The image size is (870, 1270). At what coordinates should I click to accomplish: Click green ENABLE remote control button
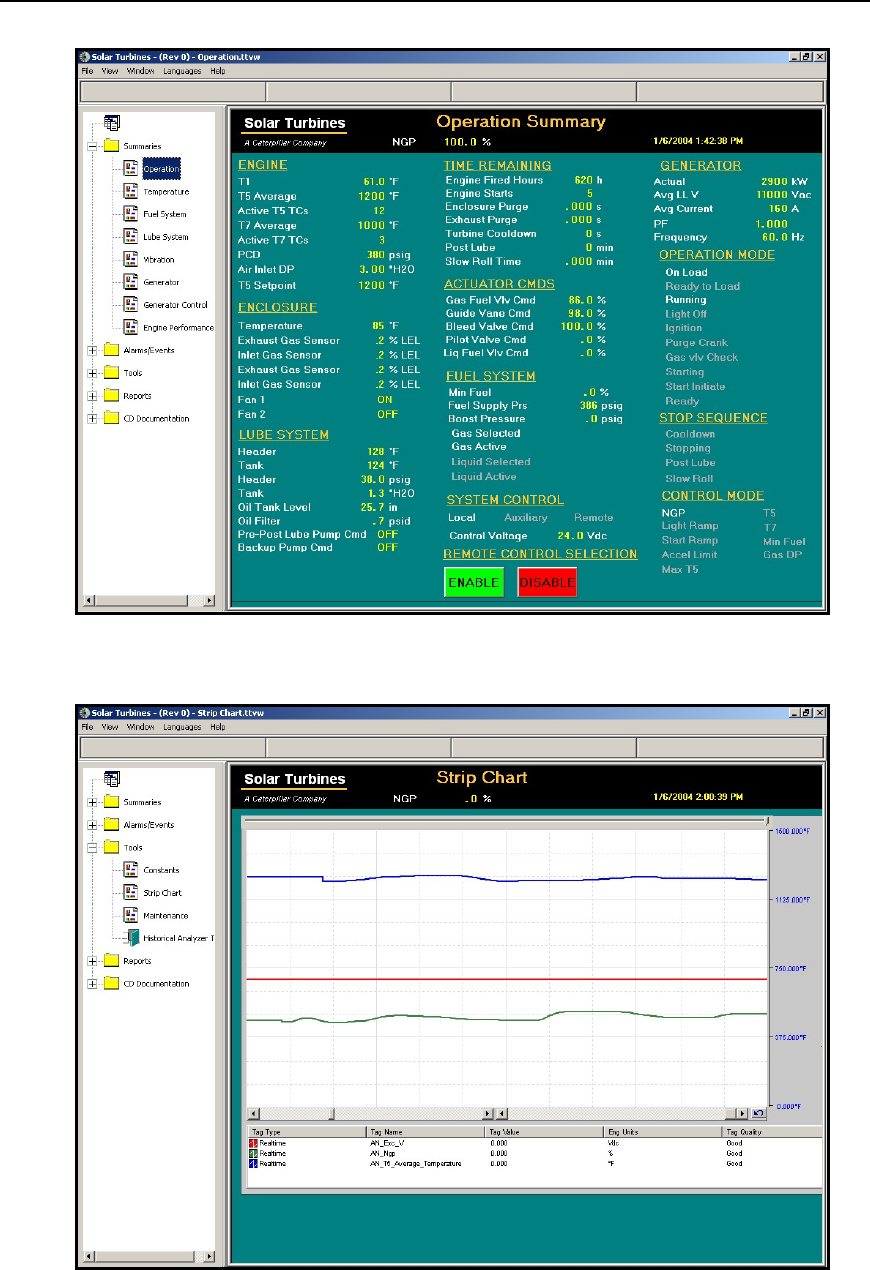coord(474,582)
